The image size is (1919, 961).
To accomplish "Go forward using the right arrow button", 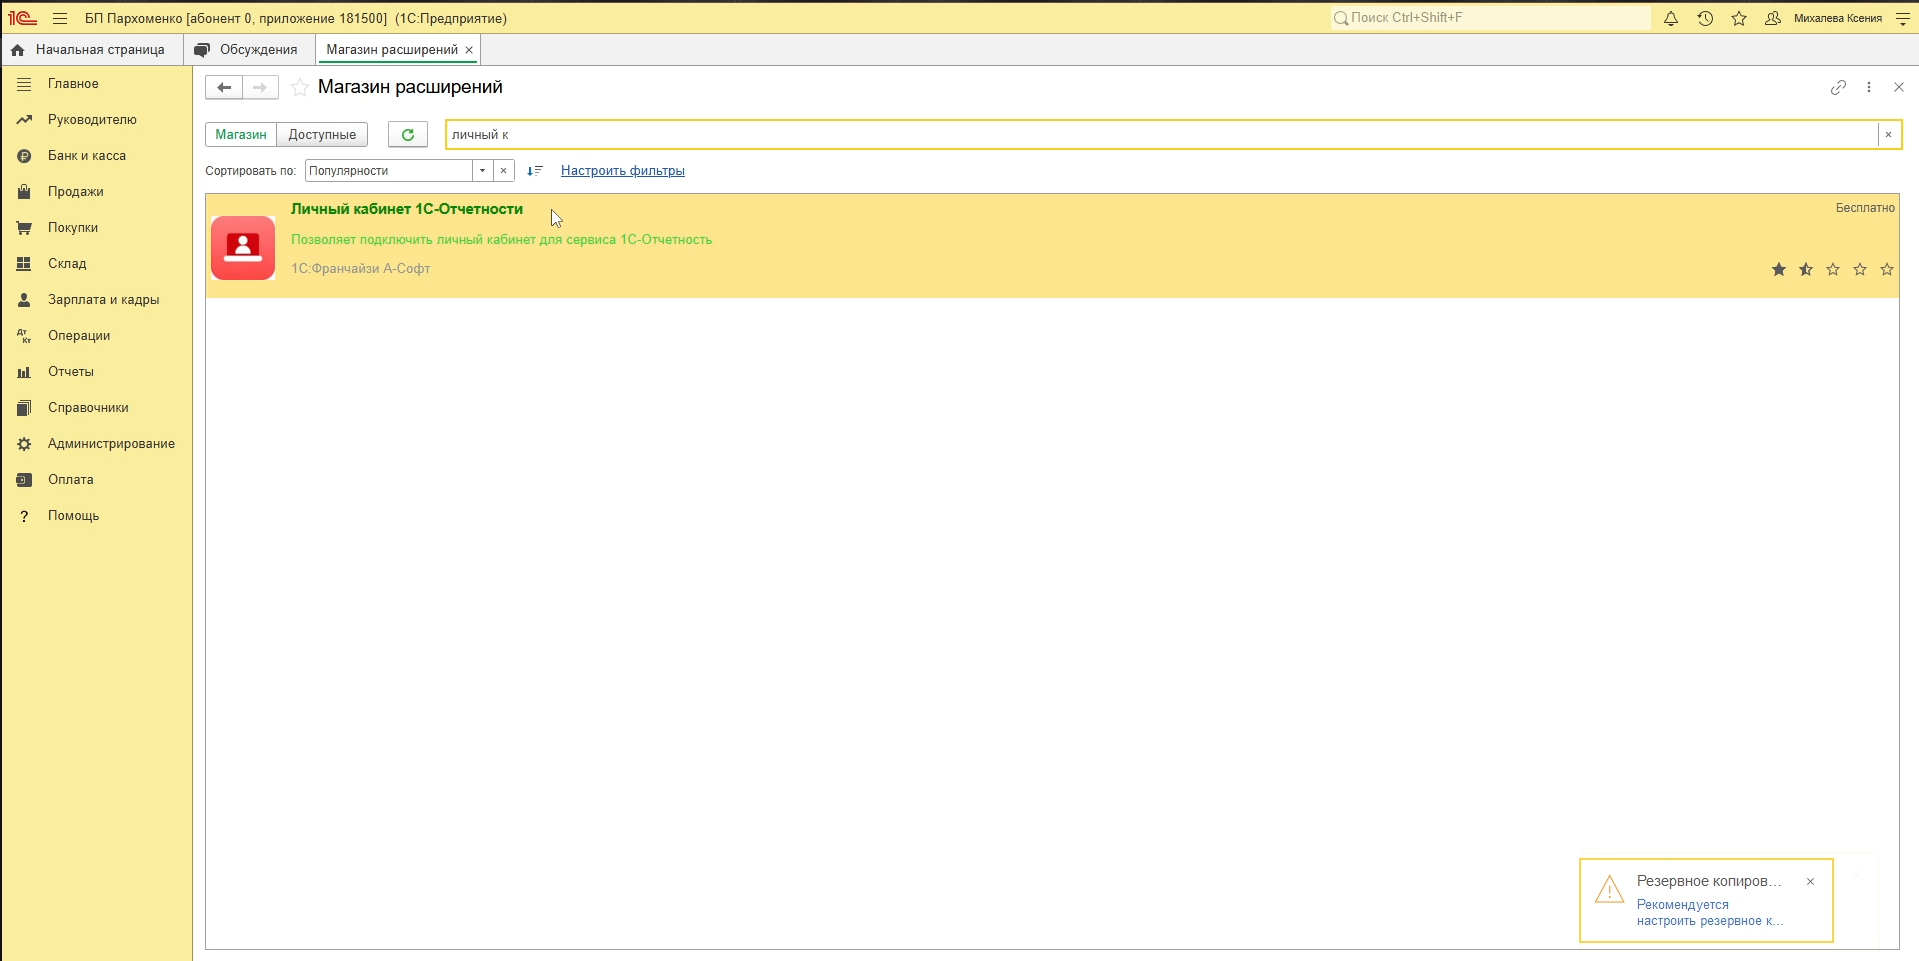I will (260, 87).
